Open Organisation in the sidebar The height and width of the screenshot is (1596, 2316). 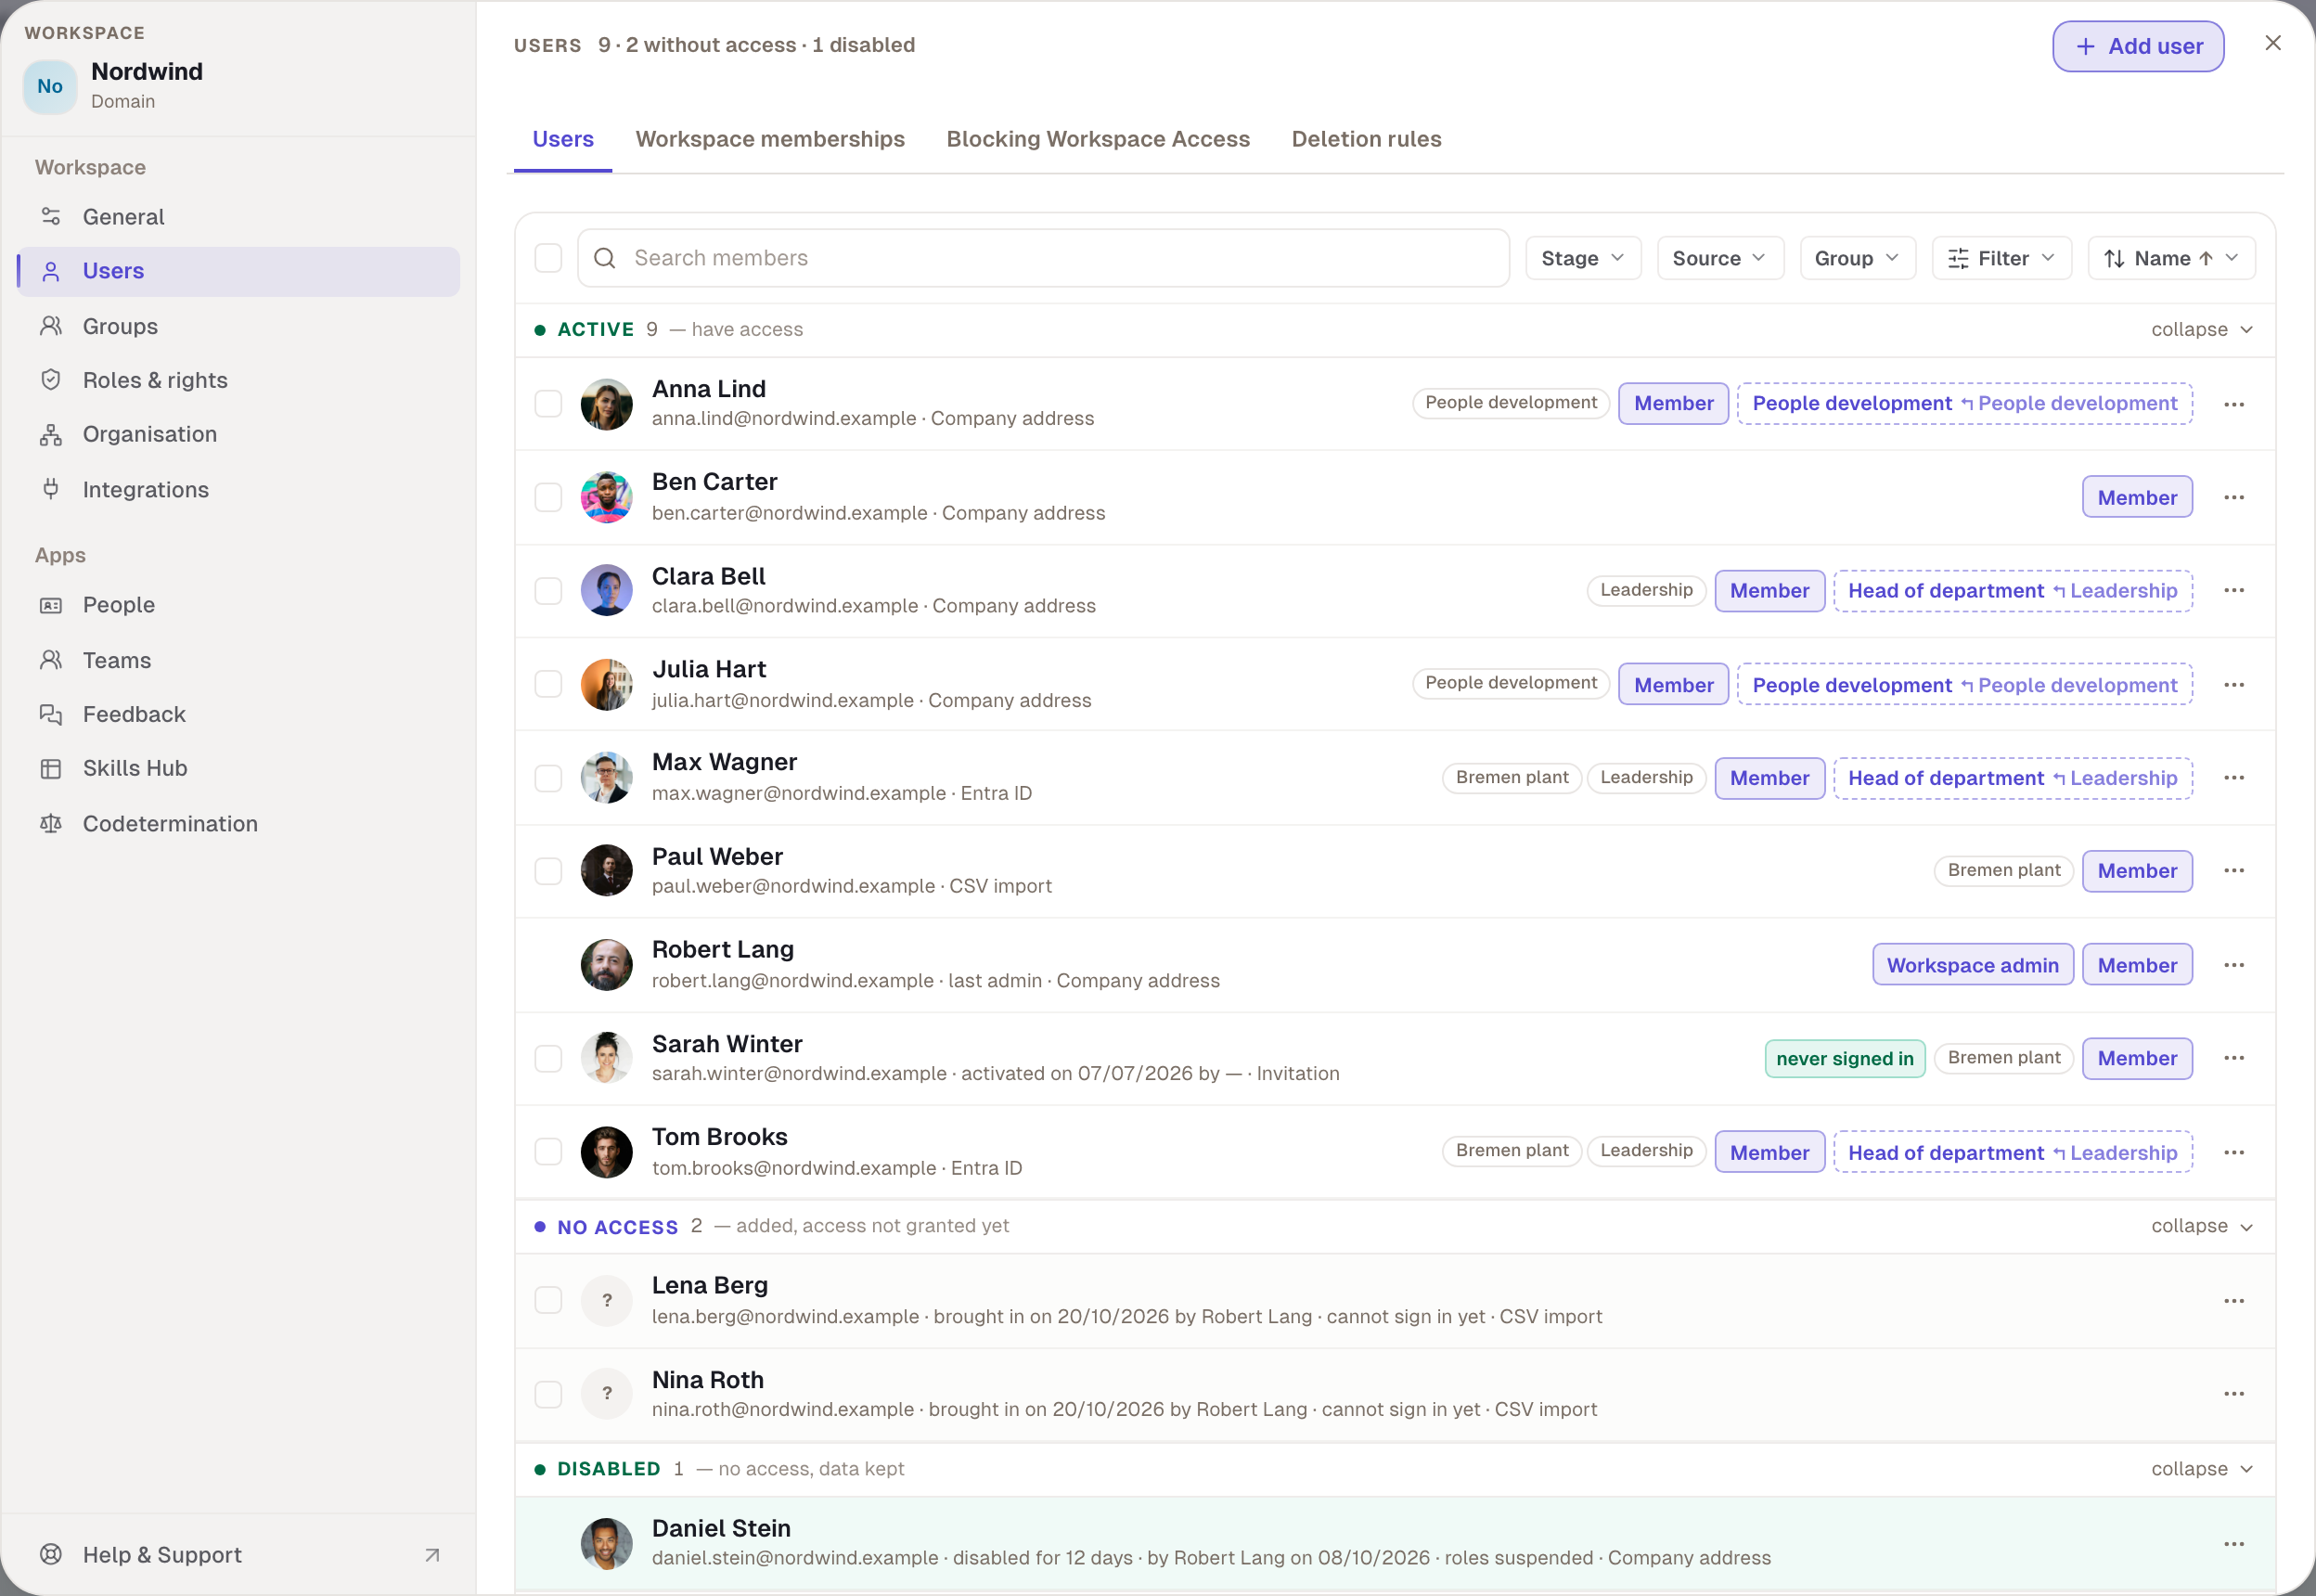pyautogui.click(x=239, y=434)
